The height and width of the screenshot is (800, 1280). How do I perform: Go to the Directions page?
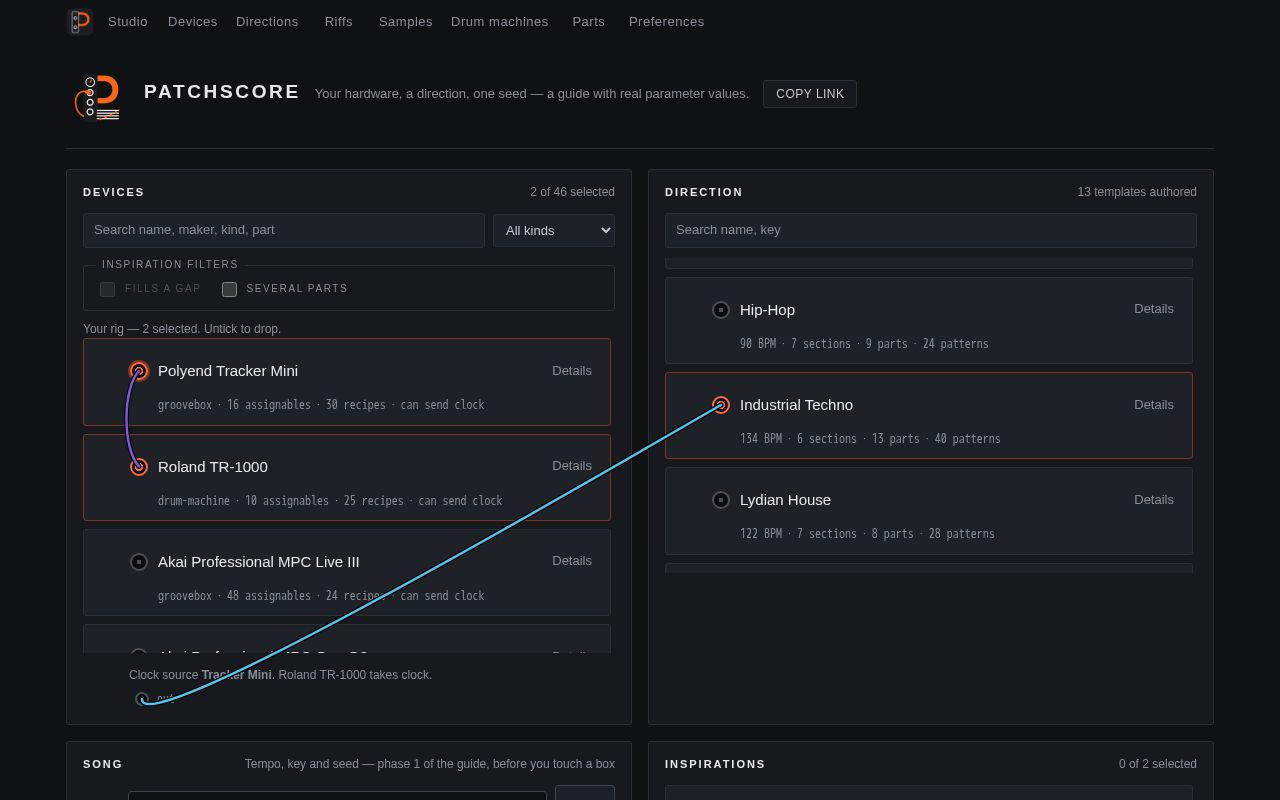[267, 21]
